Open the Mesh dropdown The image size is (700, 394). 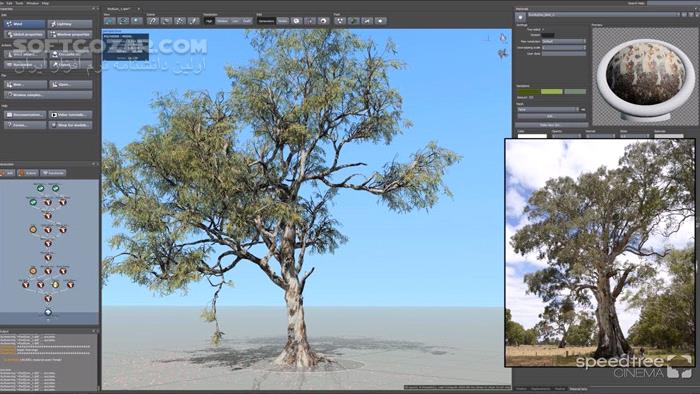click(x=548, y=109)
